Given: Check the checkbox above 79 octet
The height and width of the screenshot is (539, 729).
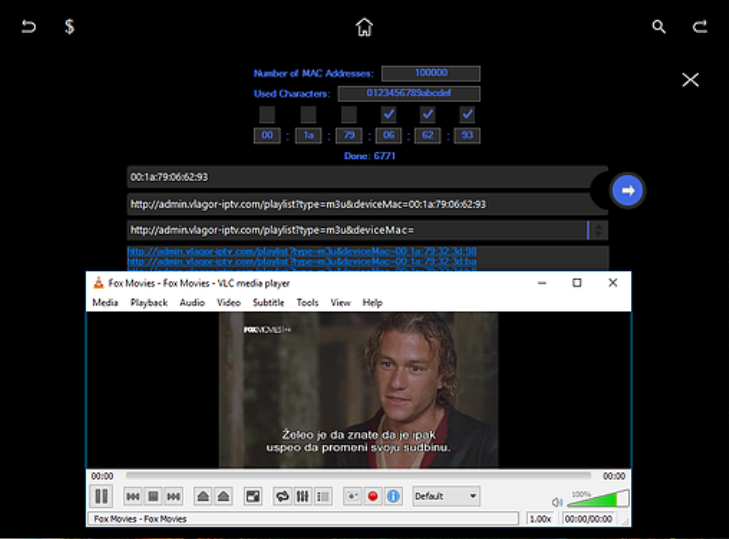Looking at the screenshot, I should [349, 114].
